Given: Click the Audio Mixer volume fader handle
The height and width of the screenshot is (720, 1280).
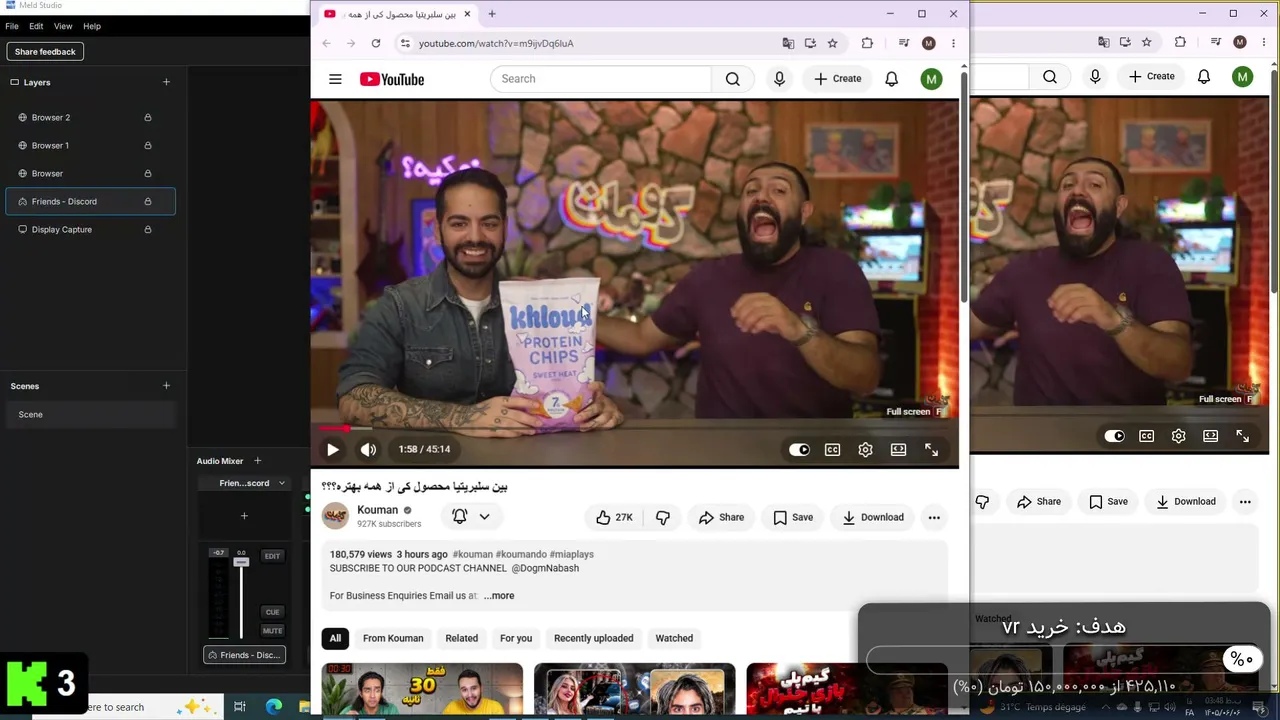Looking at the screenshot, I should point(241,562).
